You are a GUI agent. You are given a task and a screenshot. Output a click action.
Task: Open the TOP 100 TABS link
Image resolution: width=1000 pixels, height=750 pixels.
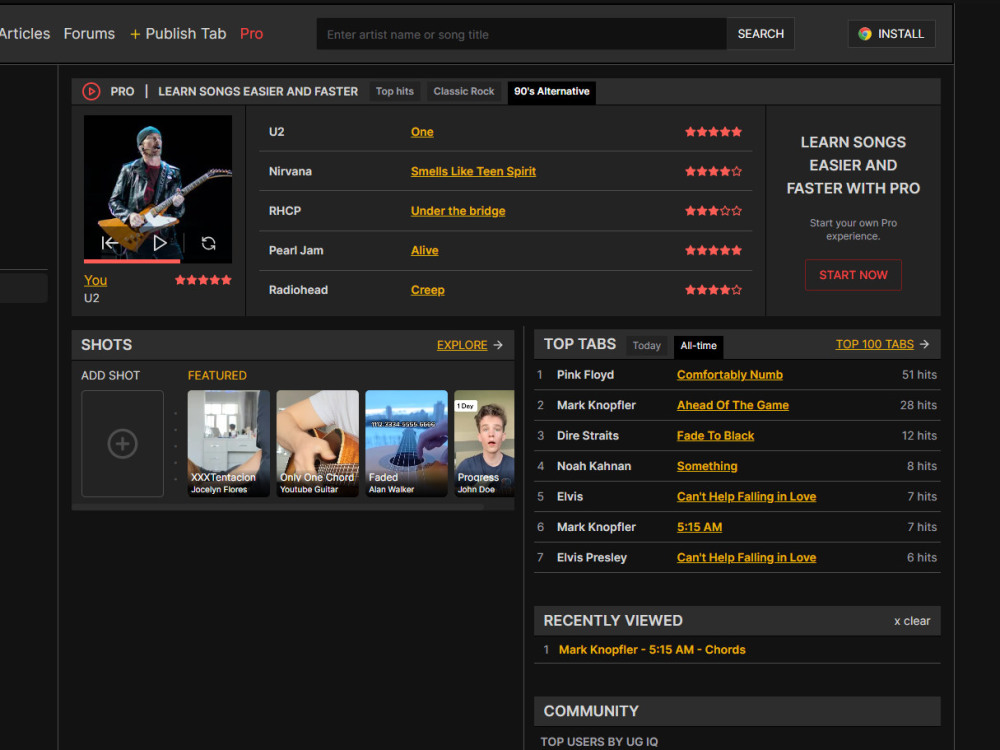point(874,344)
